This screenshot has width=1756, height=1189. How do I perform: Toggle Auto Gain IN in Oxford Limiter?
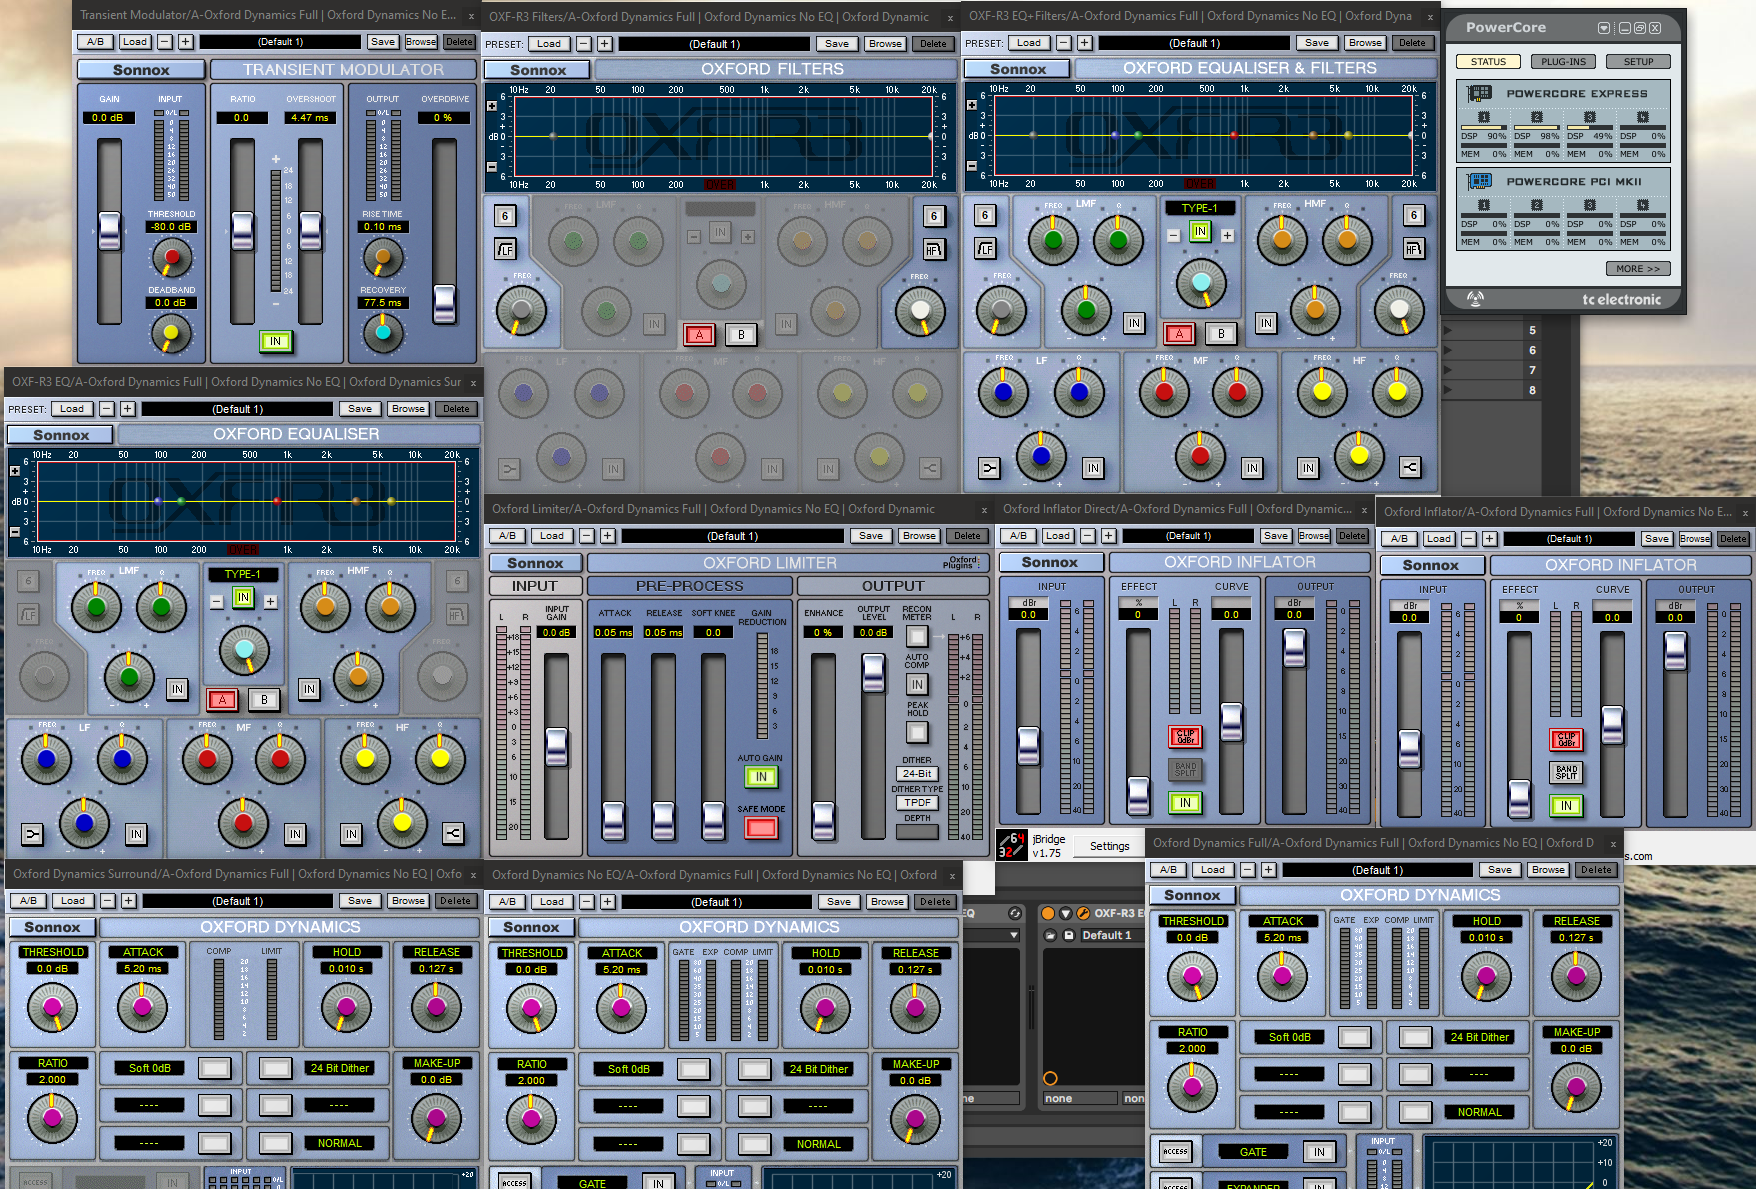click(761, 777)
